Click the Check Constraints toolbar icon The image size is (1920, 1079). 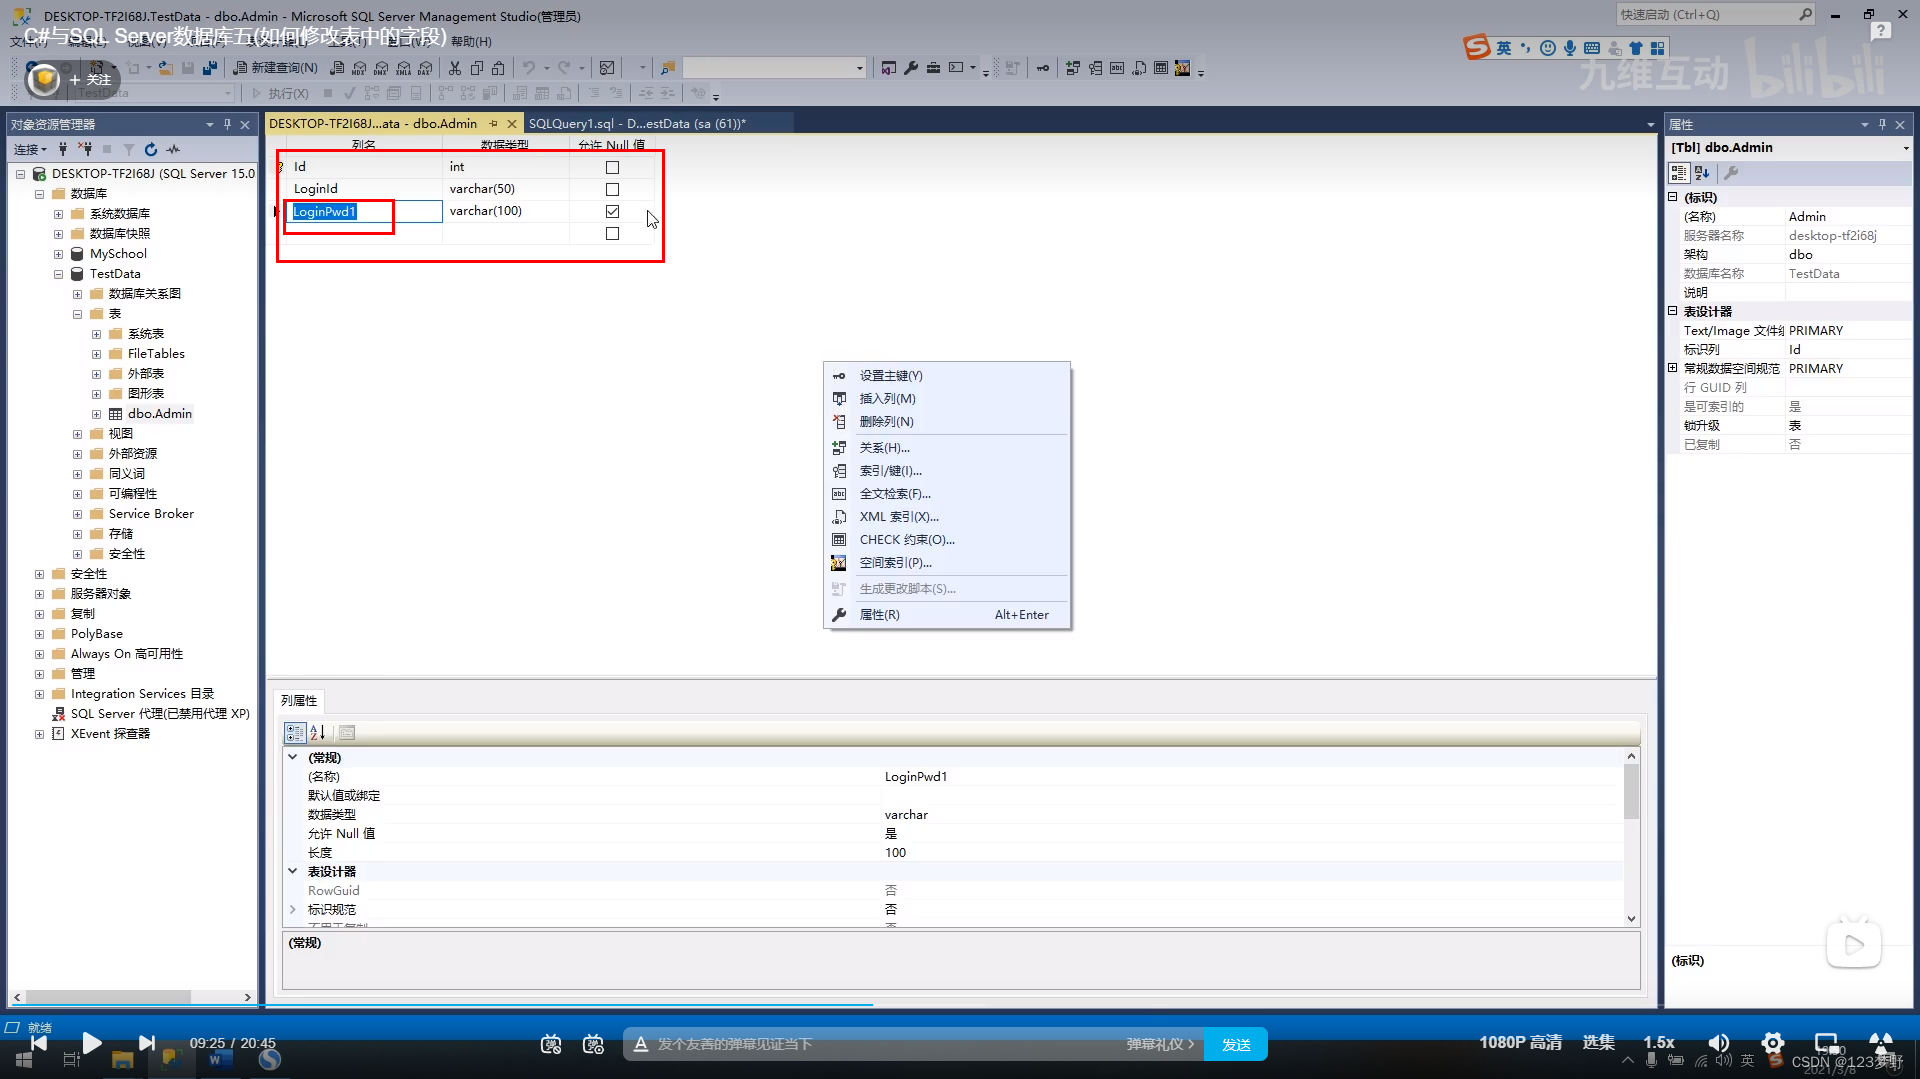coord(1161,68)
